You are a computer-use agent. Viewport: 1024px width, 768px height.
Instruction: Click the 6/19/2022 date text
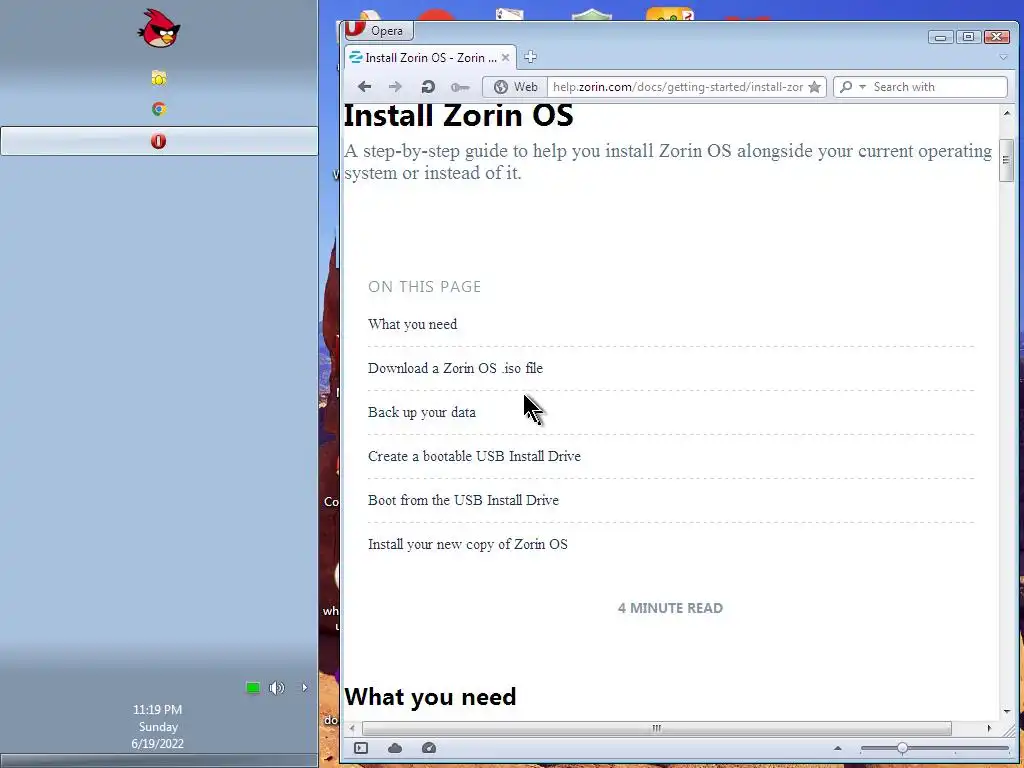pos(157,743)
